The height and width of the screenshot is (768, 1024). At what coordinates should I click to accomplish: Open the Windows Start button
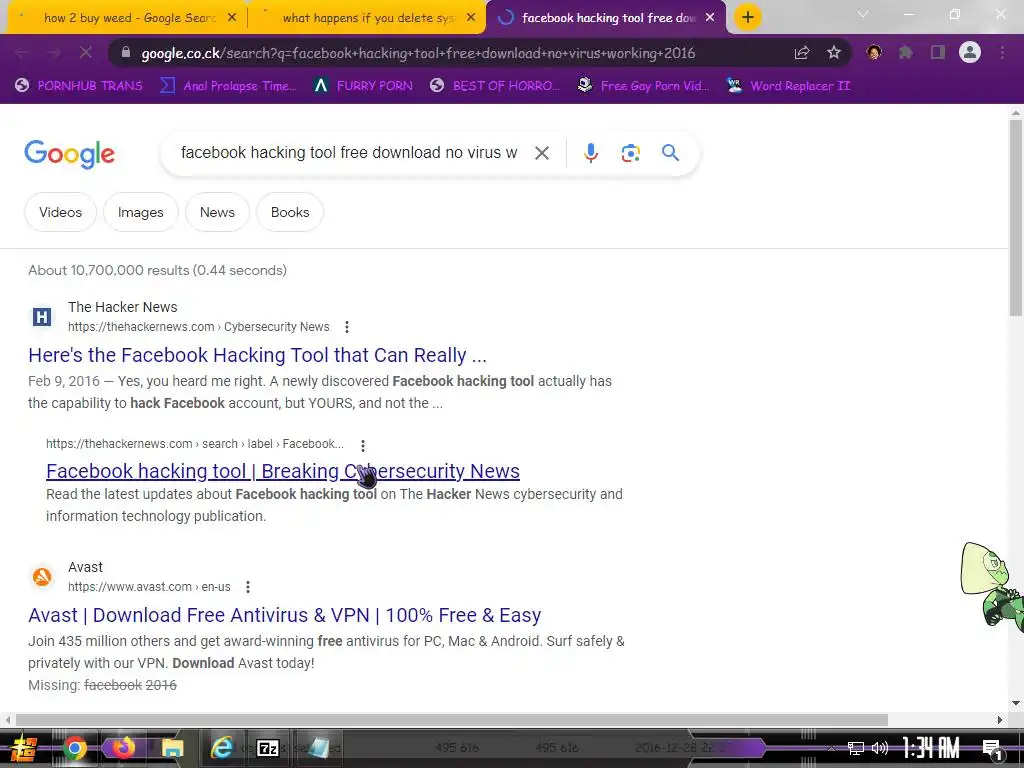click(x=24, y=748)
